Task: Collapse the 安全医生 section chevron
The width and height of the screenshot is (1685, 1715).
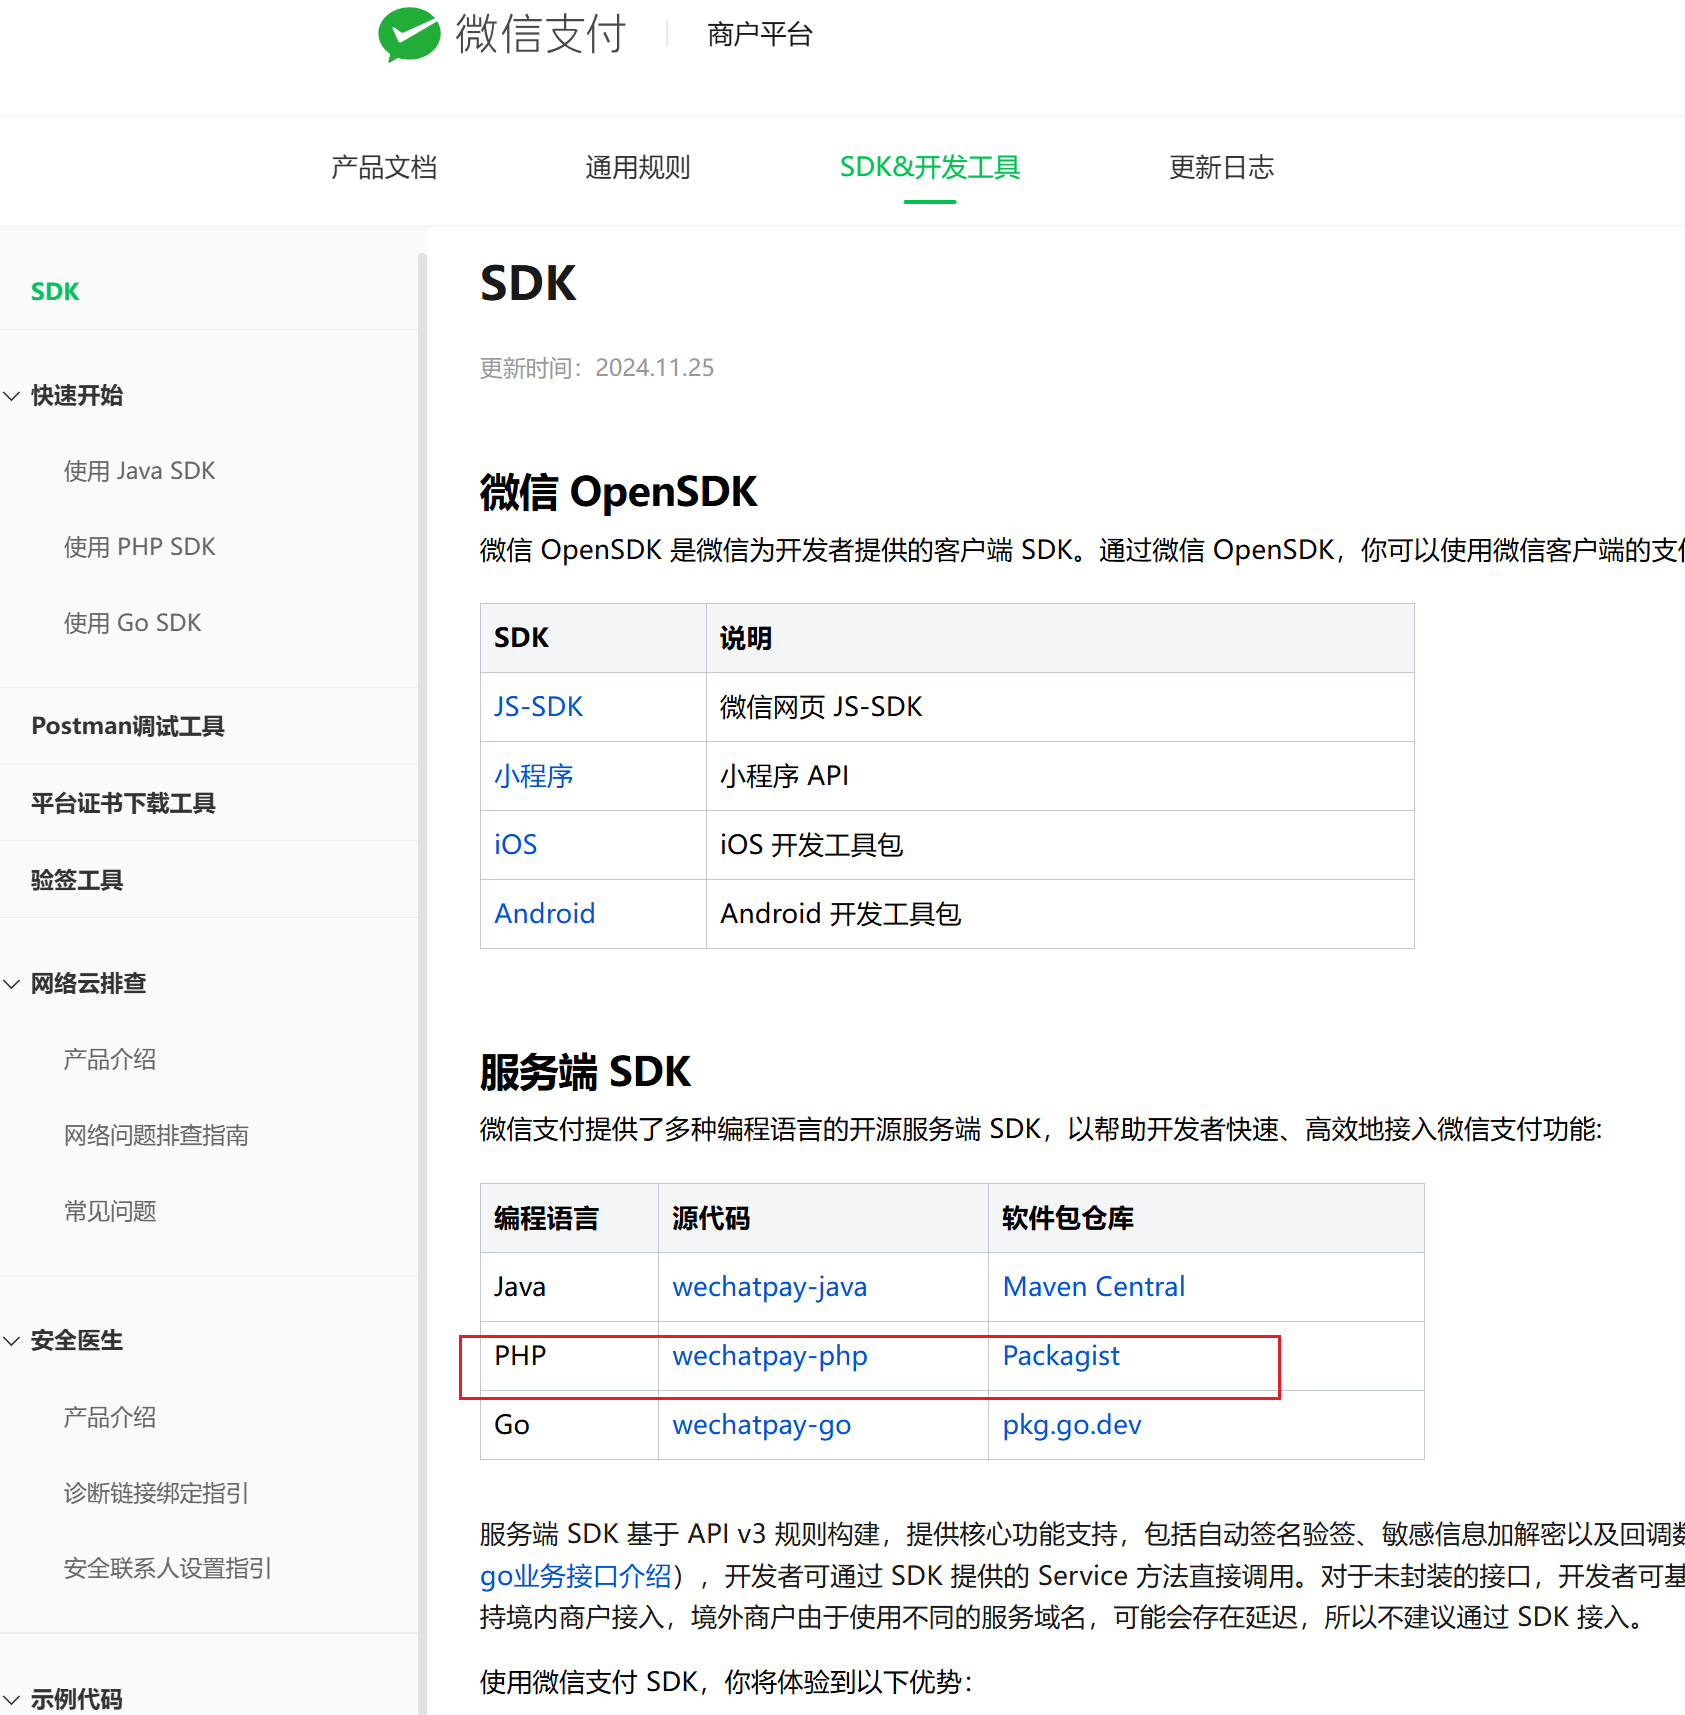Action: [x=12, y=1341]
